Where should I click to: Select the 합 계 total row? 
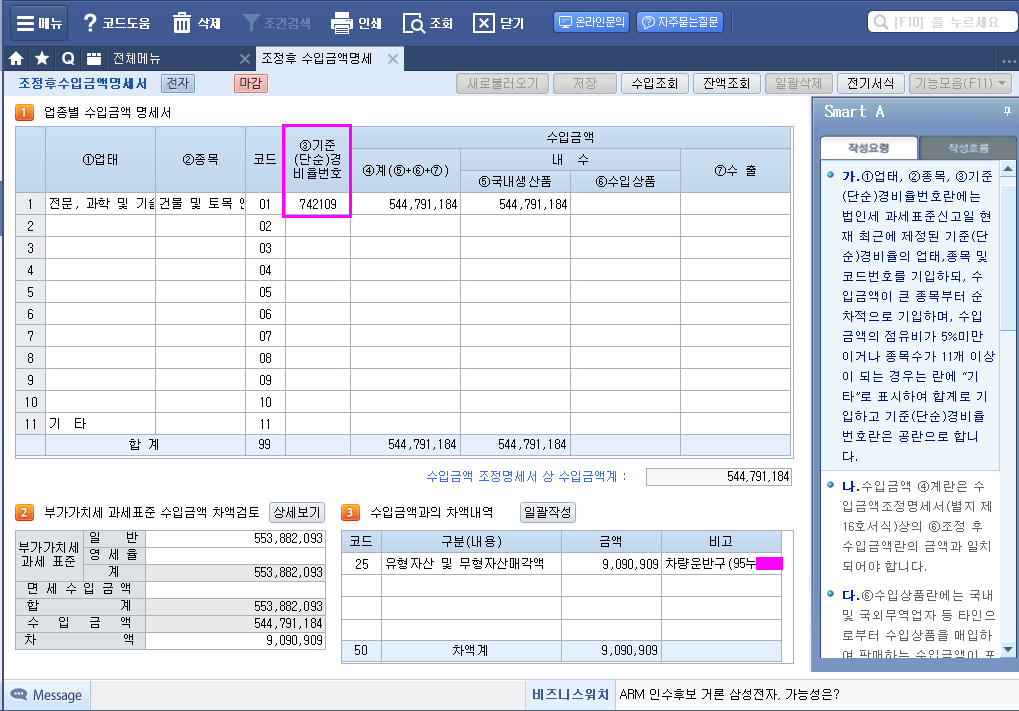403,445
